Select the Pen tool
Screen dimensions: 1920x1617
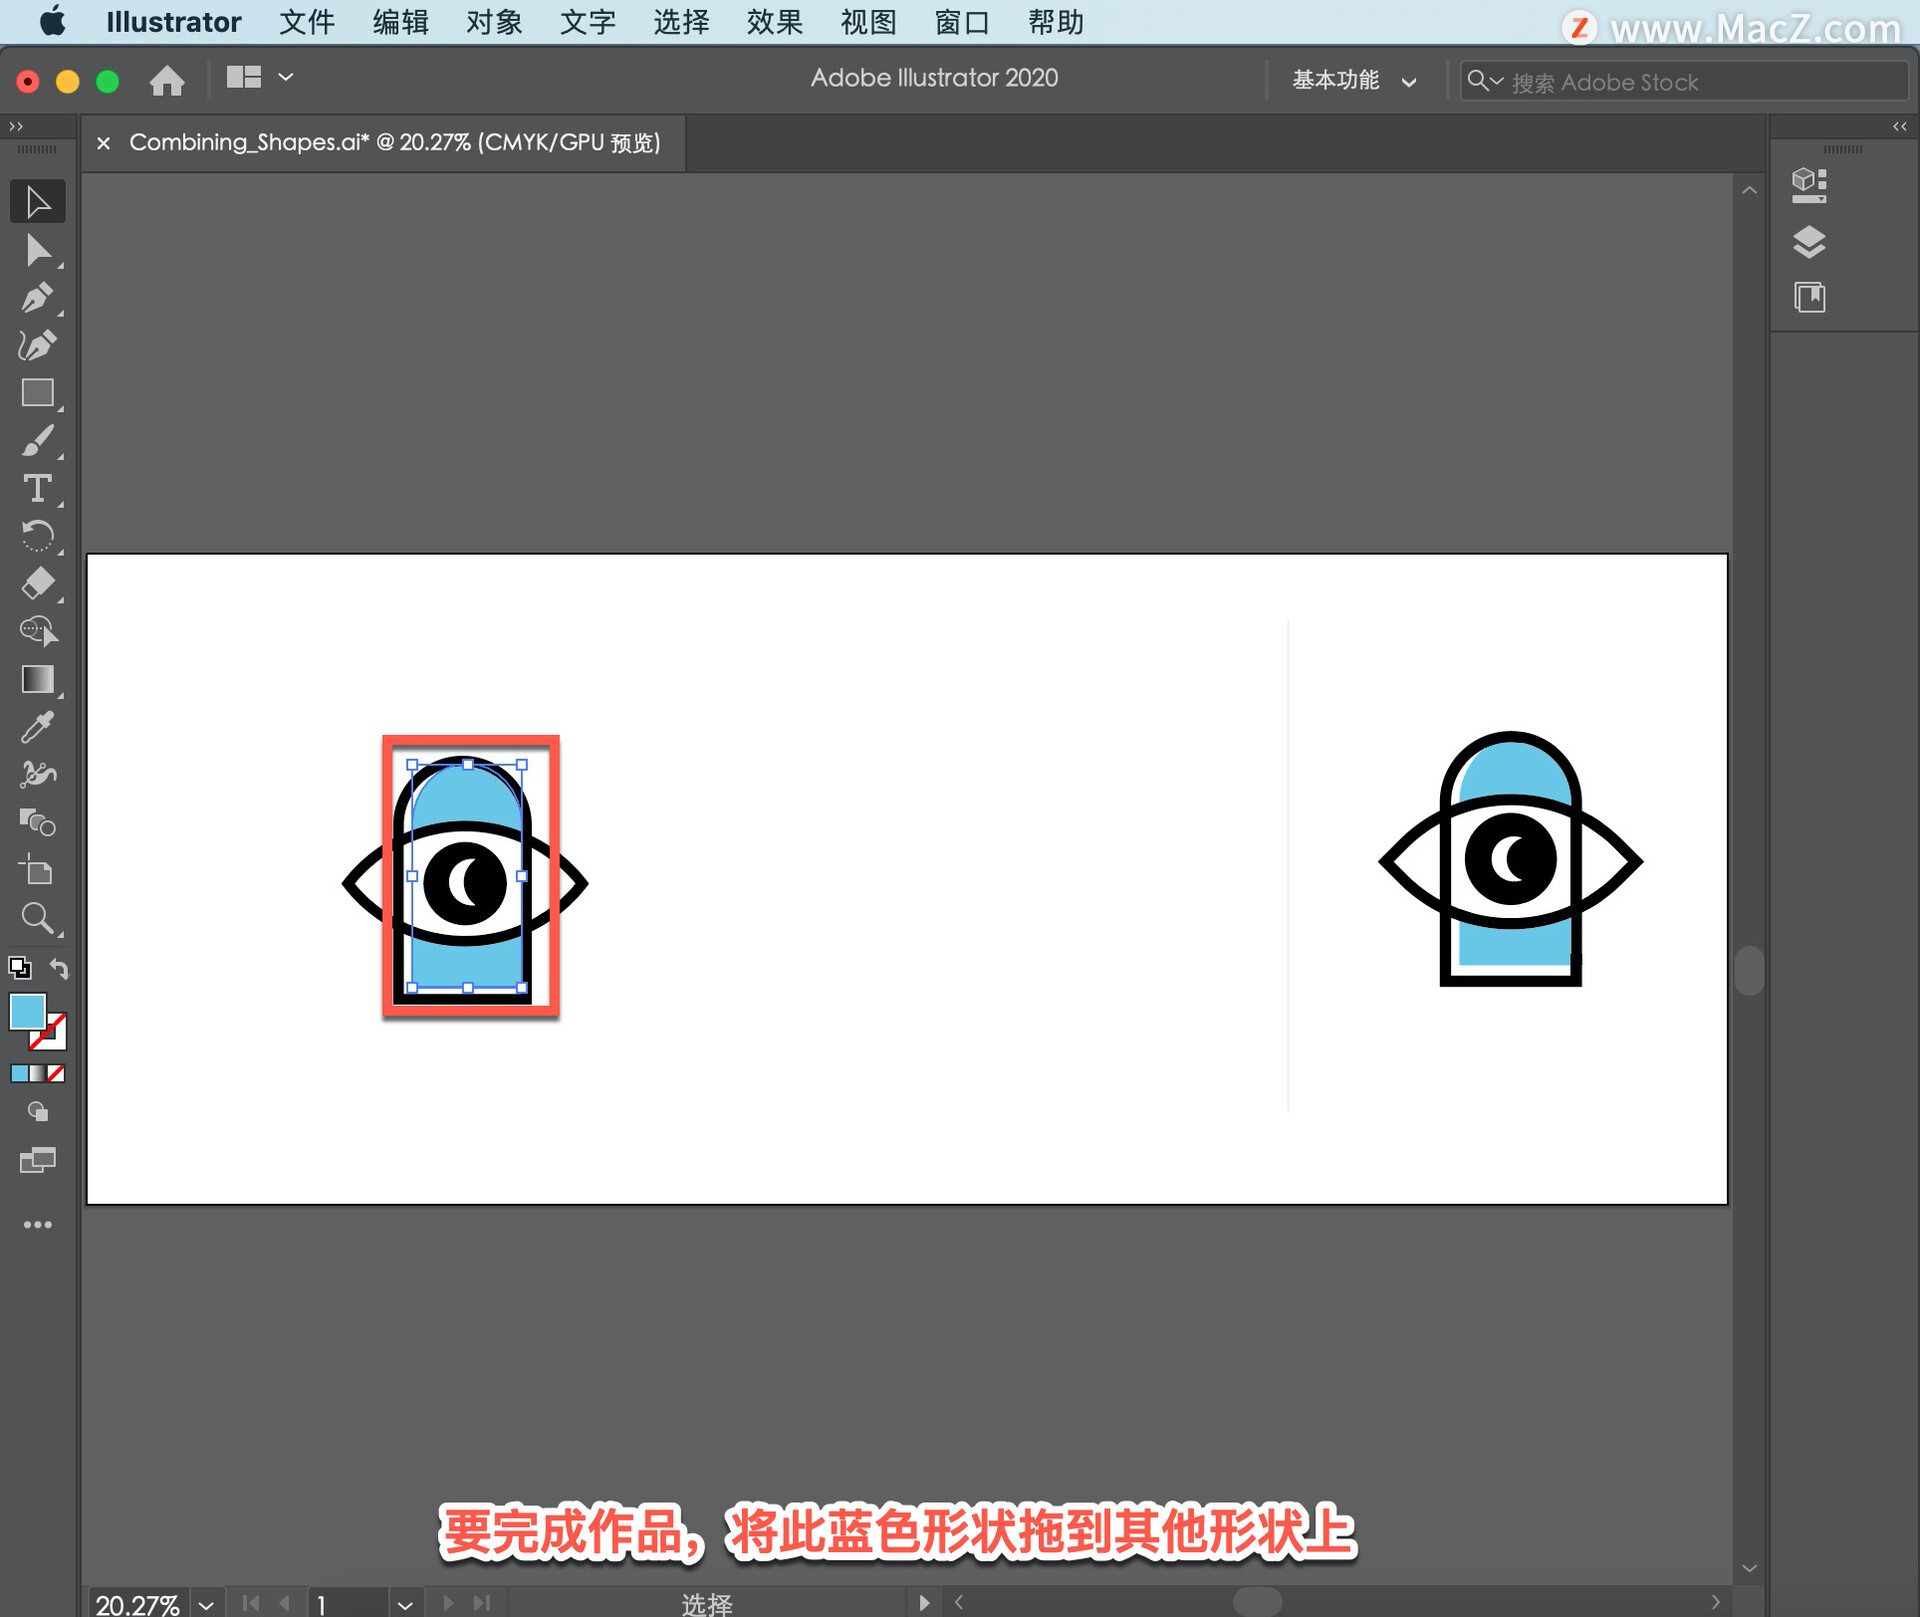point(37,297)
